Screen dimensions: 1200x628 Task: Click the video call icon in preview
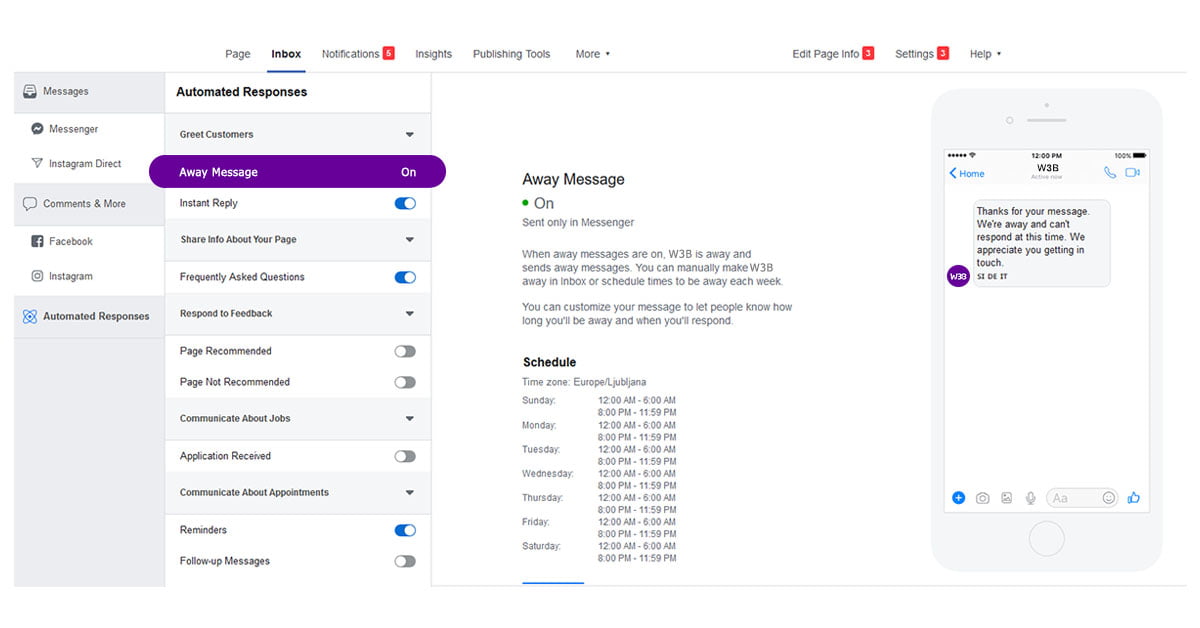[x=1132, y=173]
